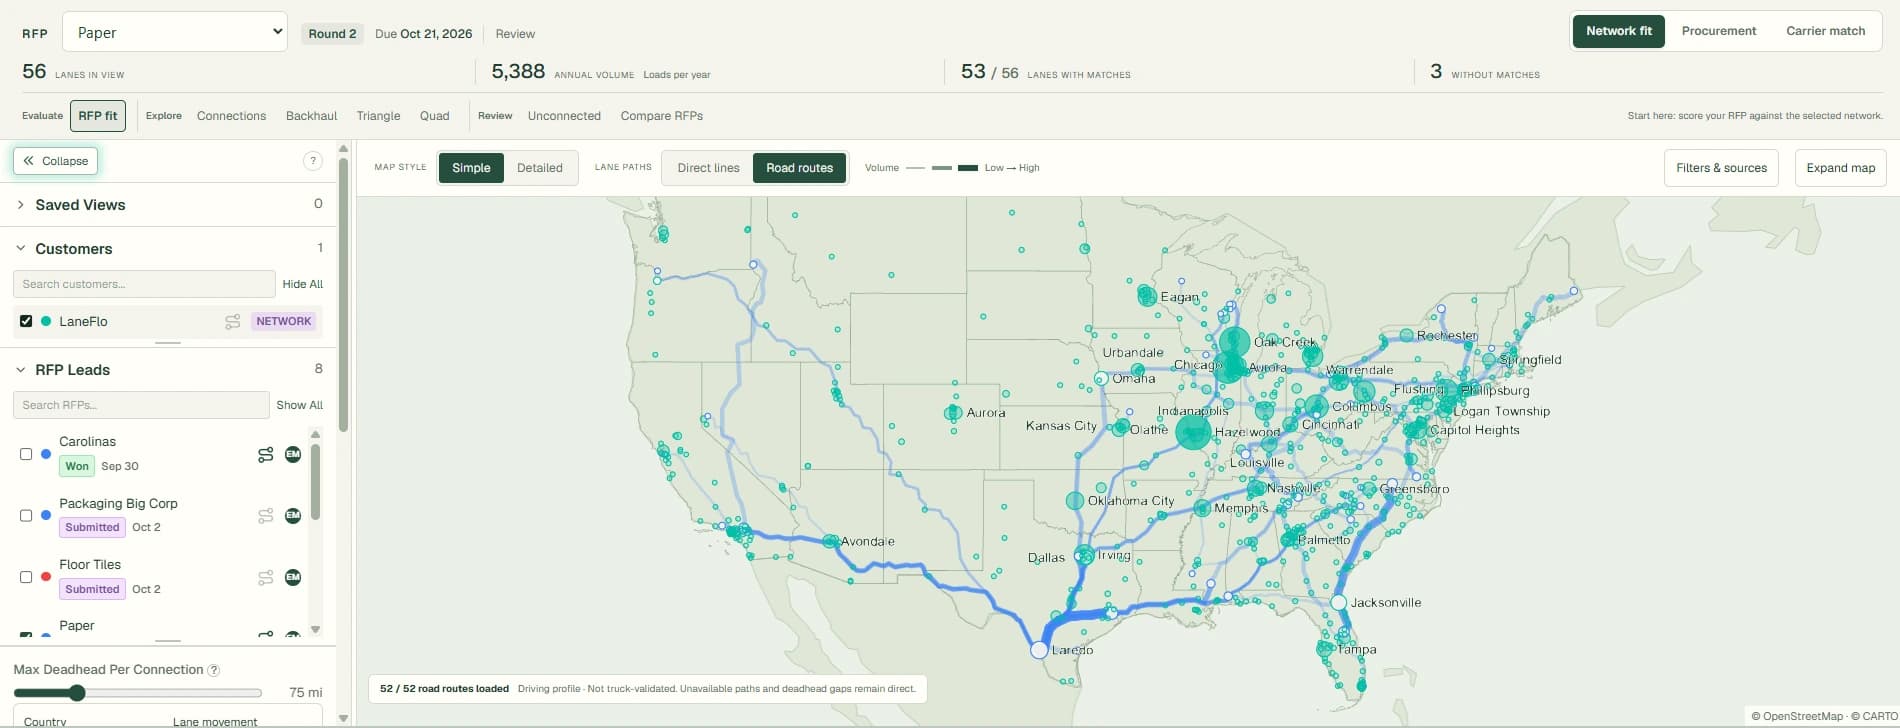1900x728 pixels.
Task: Open Max Deadhead Per Connection help icon
Action: [x=214, y=670]
